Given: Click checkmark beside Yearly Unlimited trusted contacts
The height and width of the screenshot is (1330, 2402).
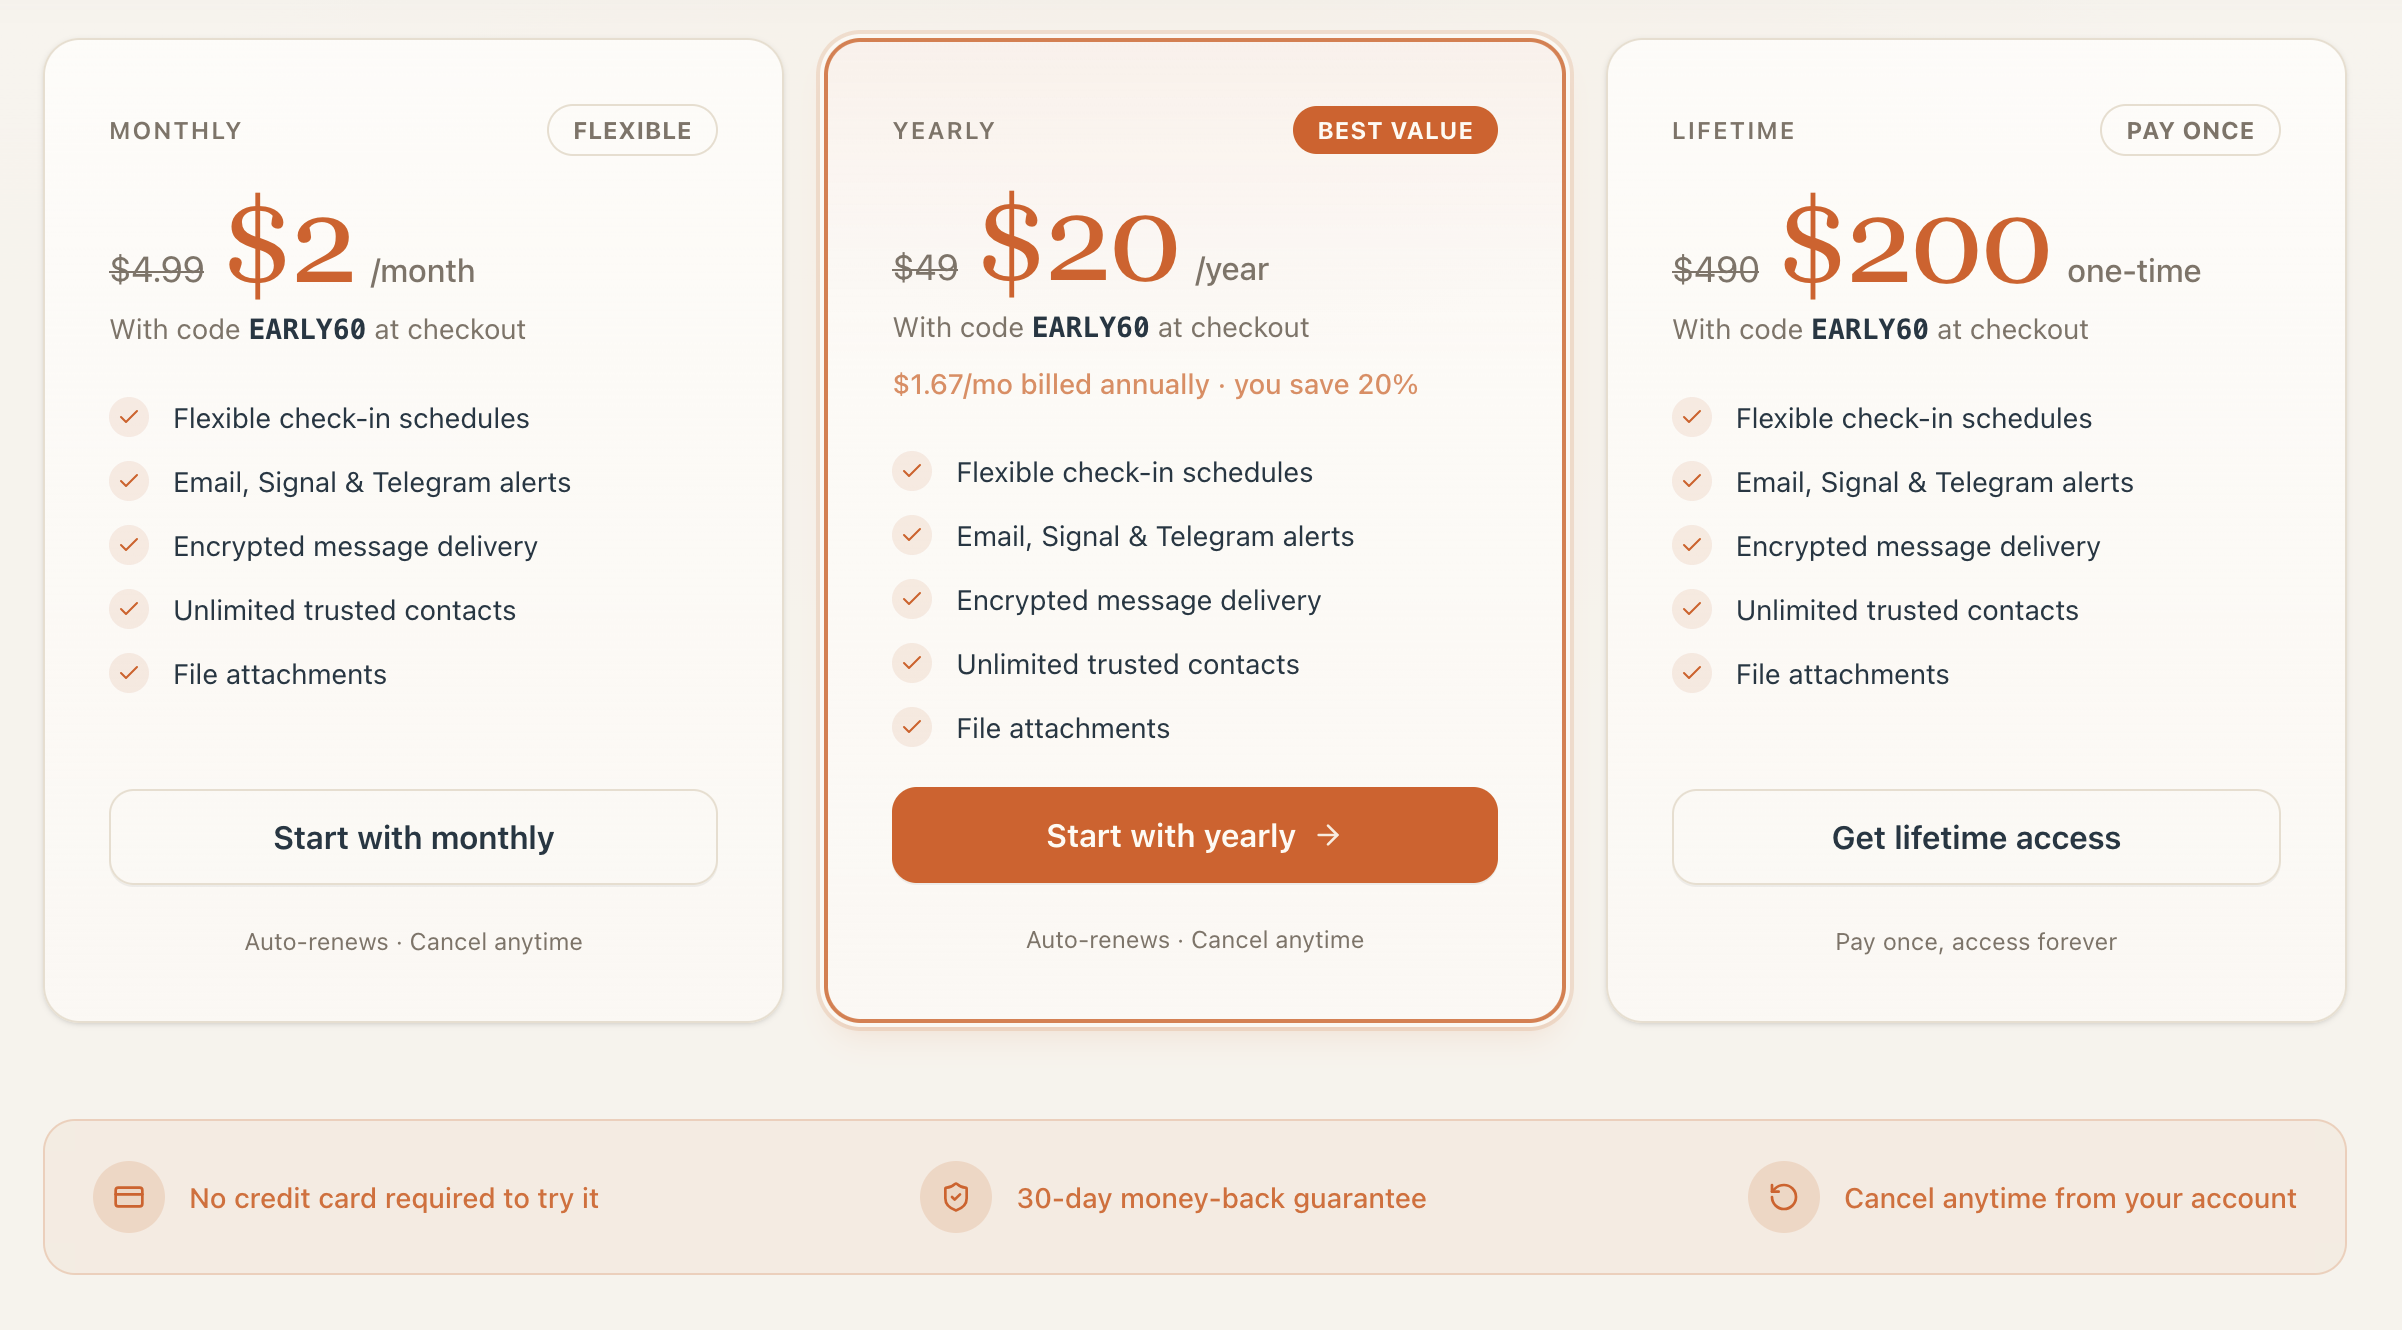Looking at the screenshot, I should 912,663.
